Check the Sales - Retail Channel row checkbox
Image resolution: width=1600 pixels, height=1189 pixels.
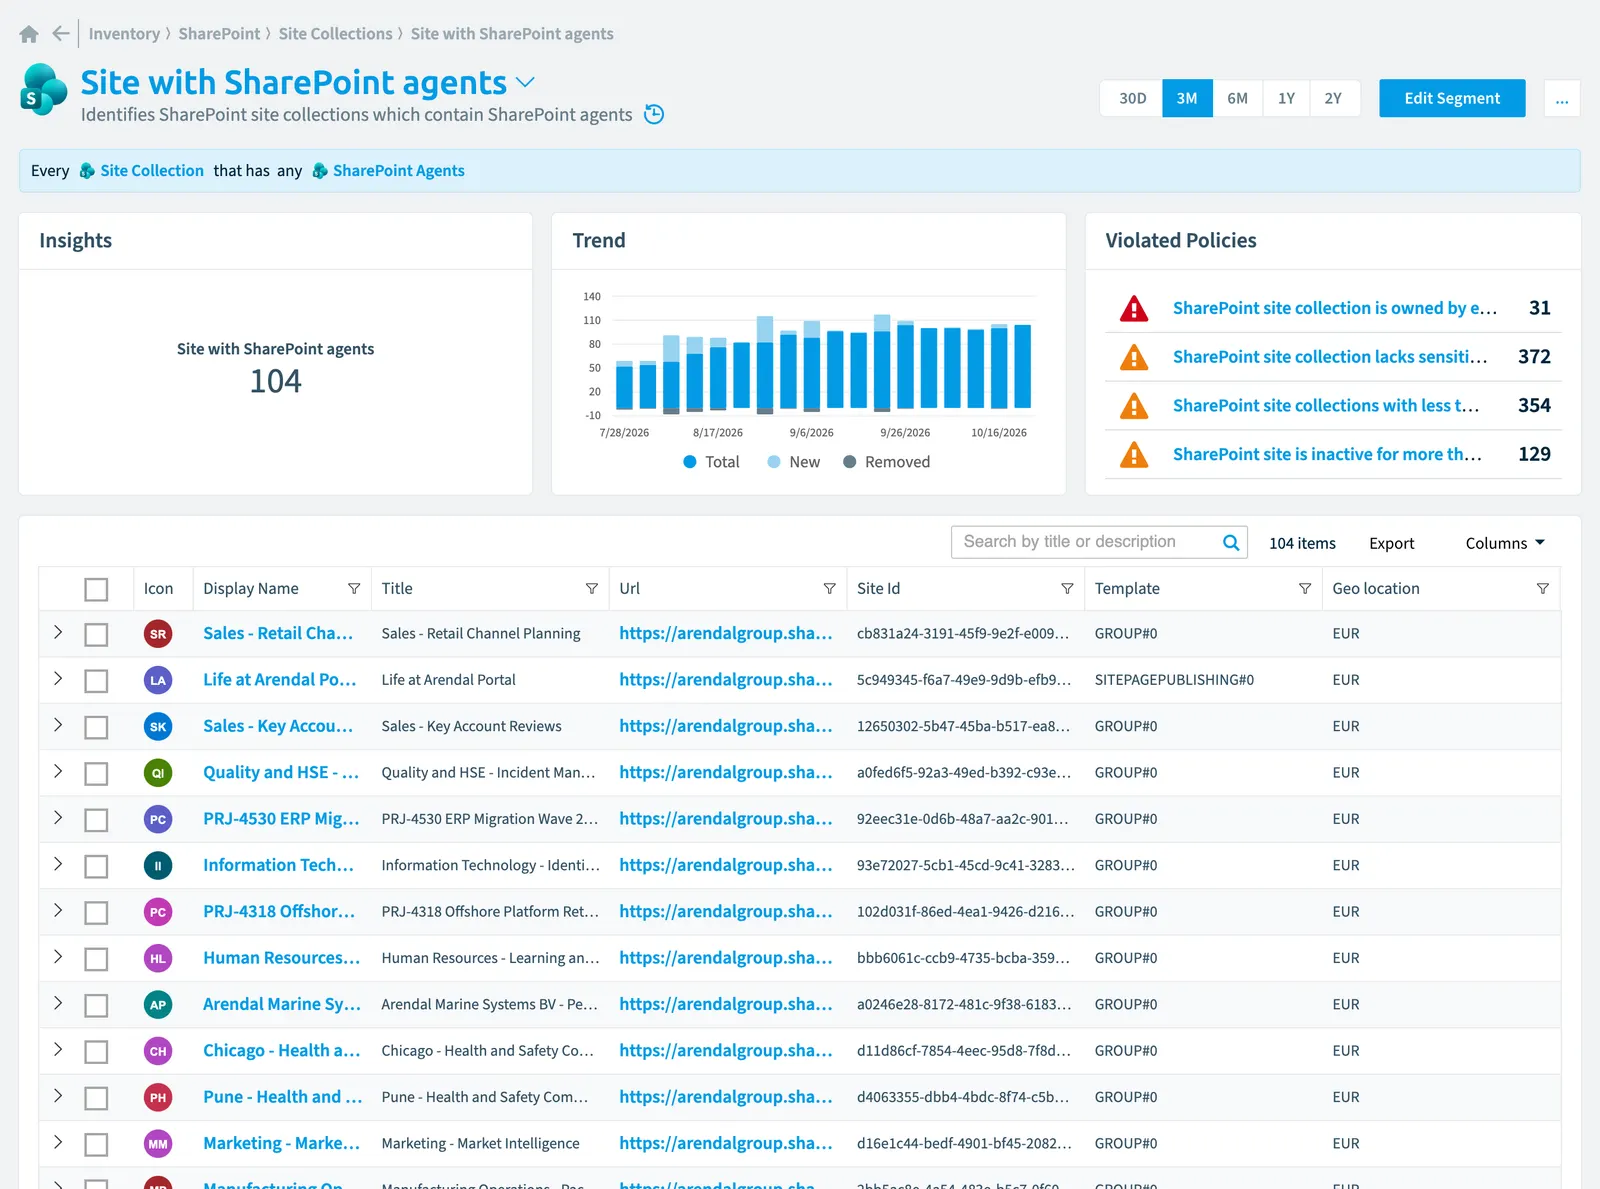[96, 635]
